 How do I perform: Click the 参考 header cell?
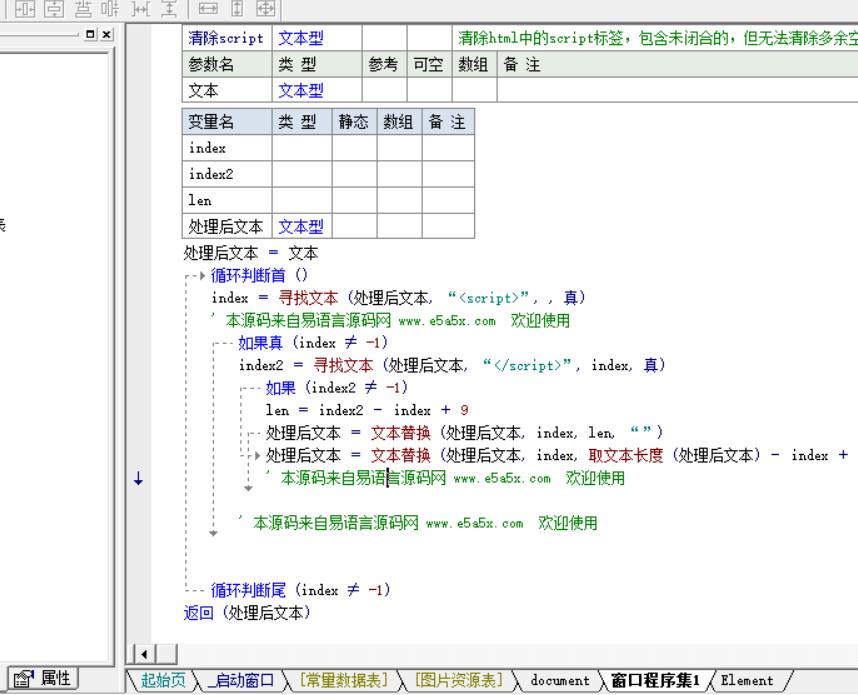tap(384, 65)
